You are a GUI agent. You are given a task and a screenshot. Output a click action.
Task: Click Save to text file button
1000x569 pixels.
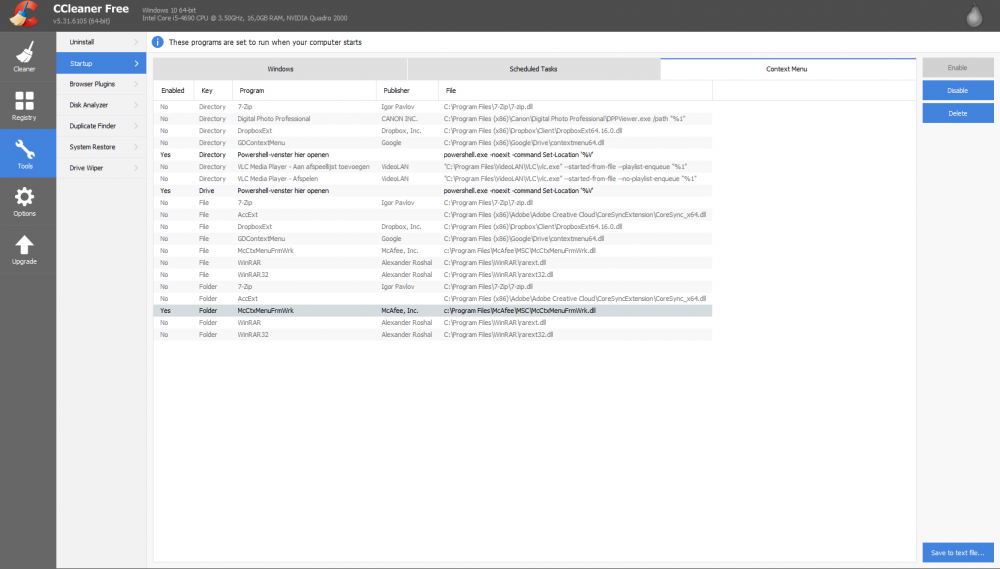[957, 552]
